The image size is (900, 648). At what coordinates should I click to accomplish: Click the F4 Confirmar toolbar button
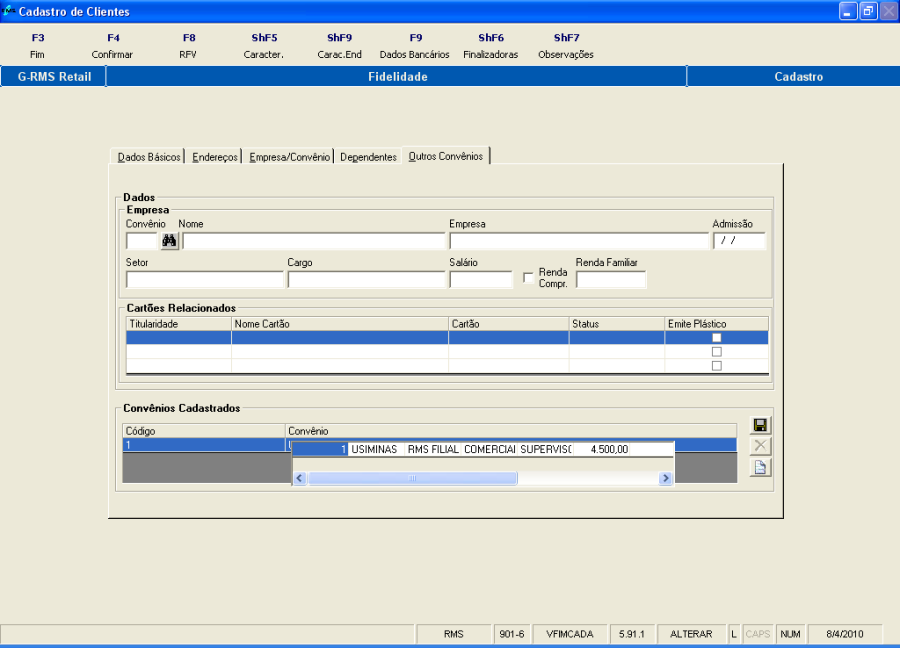112,46
